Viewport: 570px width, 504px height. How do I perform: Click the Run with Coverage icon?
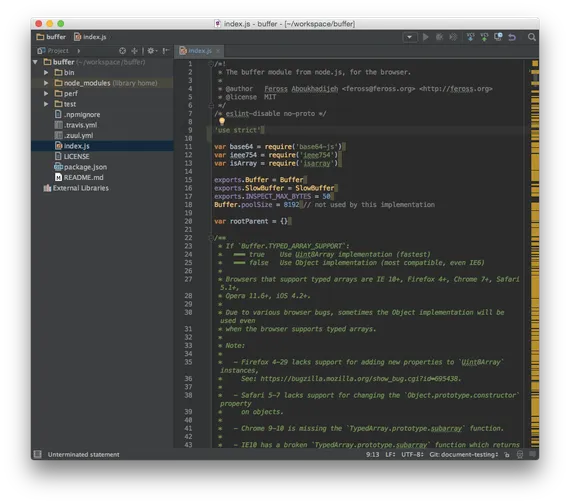(453, 37)
